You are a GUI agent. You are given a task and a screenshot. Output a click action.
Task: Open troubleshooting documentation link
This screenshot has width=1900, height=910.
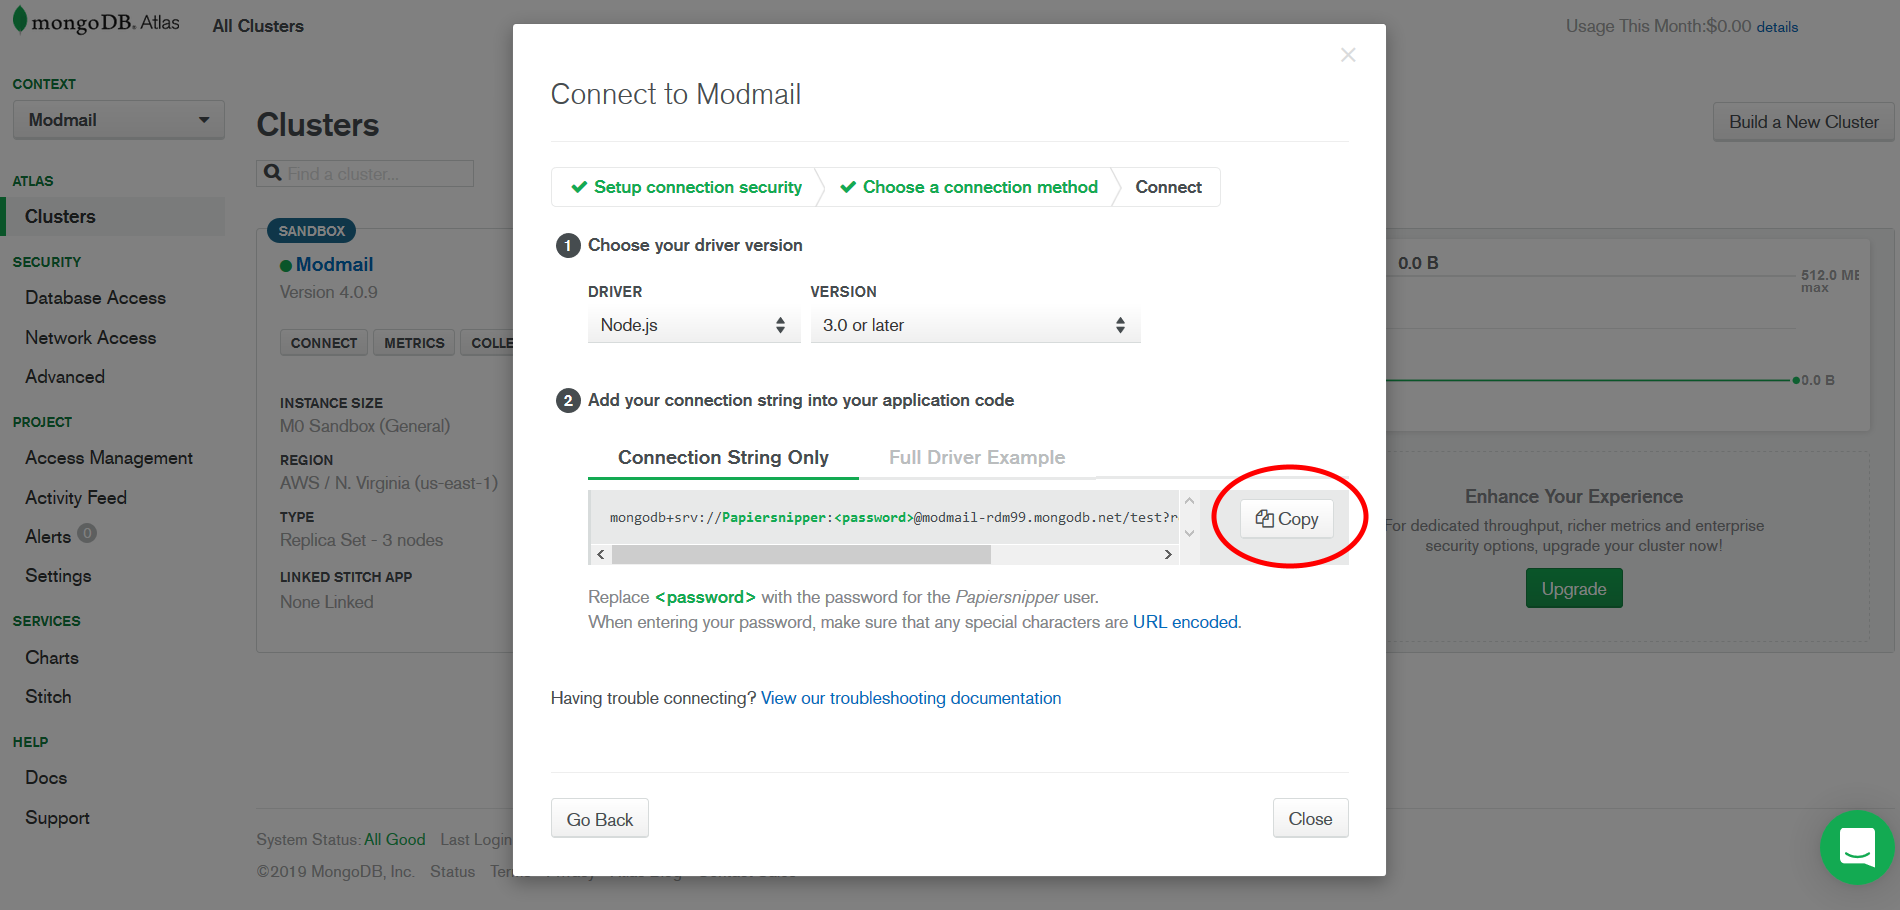(910, 698)
